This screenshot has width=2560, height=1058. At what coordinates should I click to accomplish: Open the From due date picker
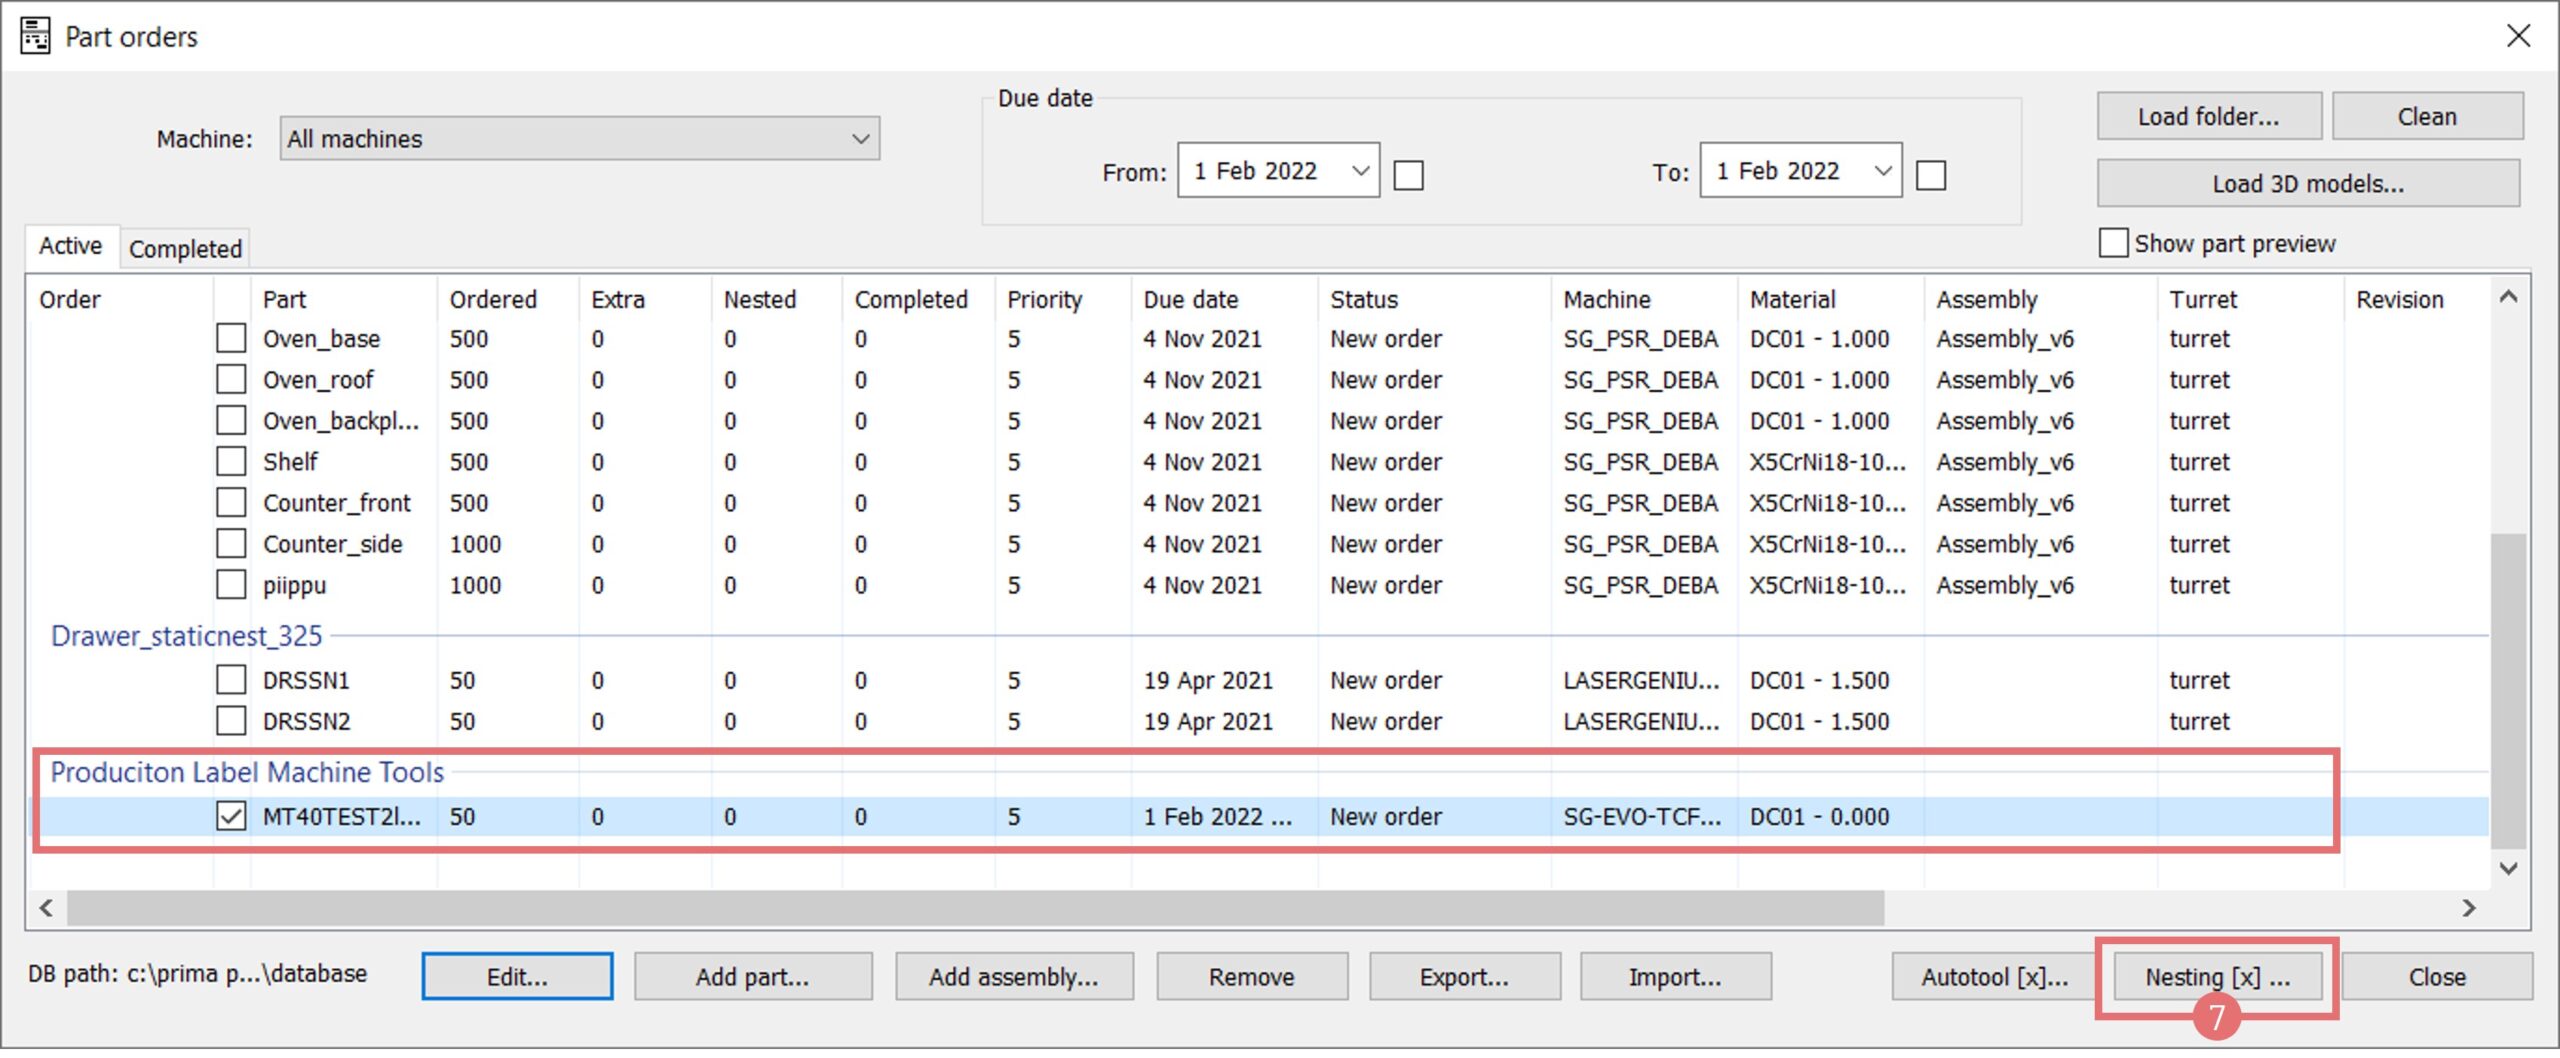1359,171
